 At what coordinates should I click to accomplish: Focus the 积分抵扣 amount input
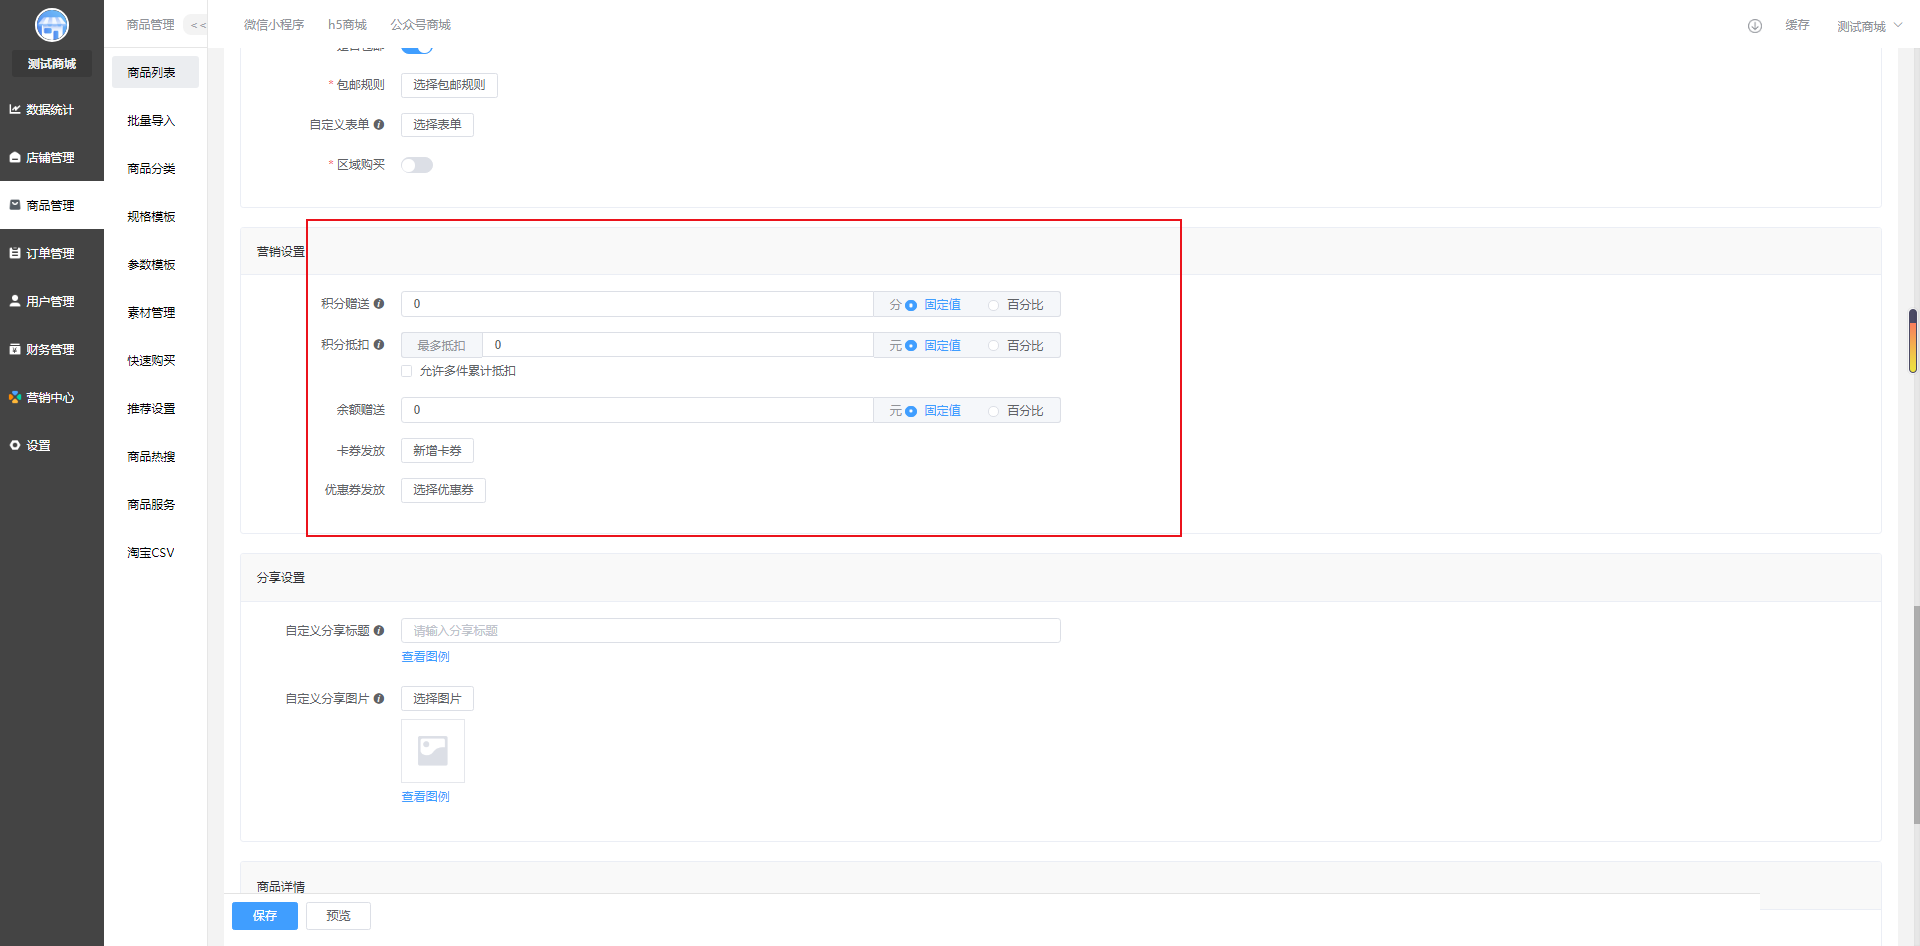pyautogui.click(x=678, y=345)
